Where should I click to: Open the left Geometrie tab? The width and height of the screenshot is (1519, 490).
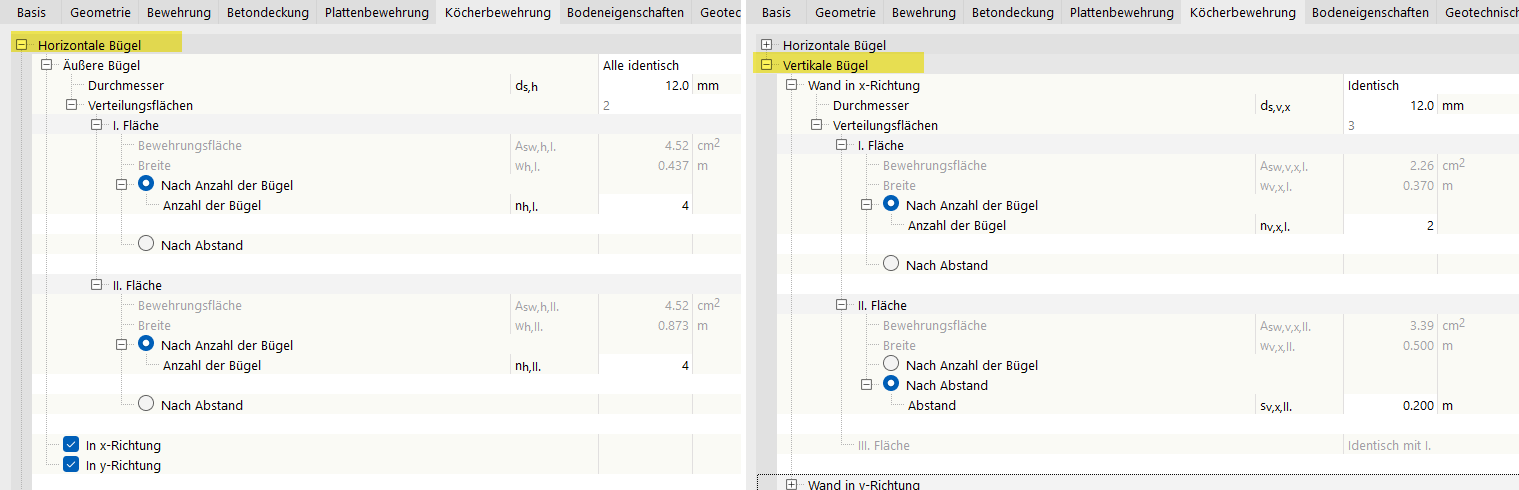click(99, 13)
